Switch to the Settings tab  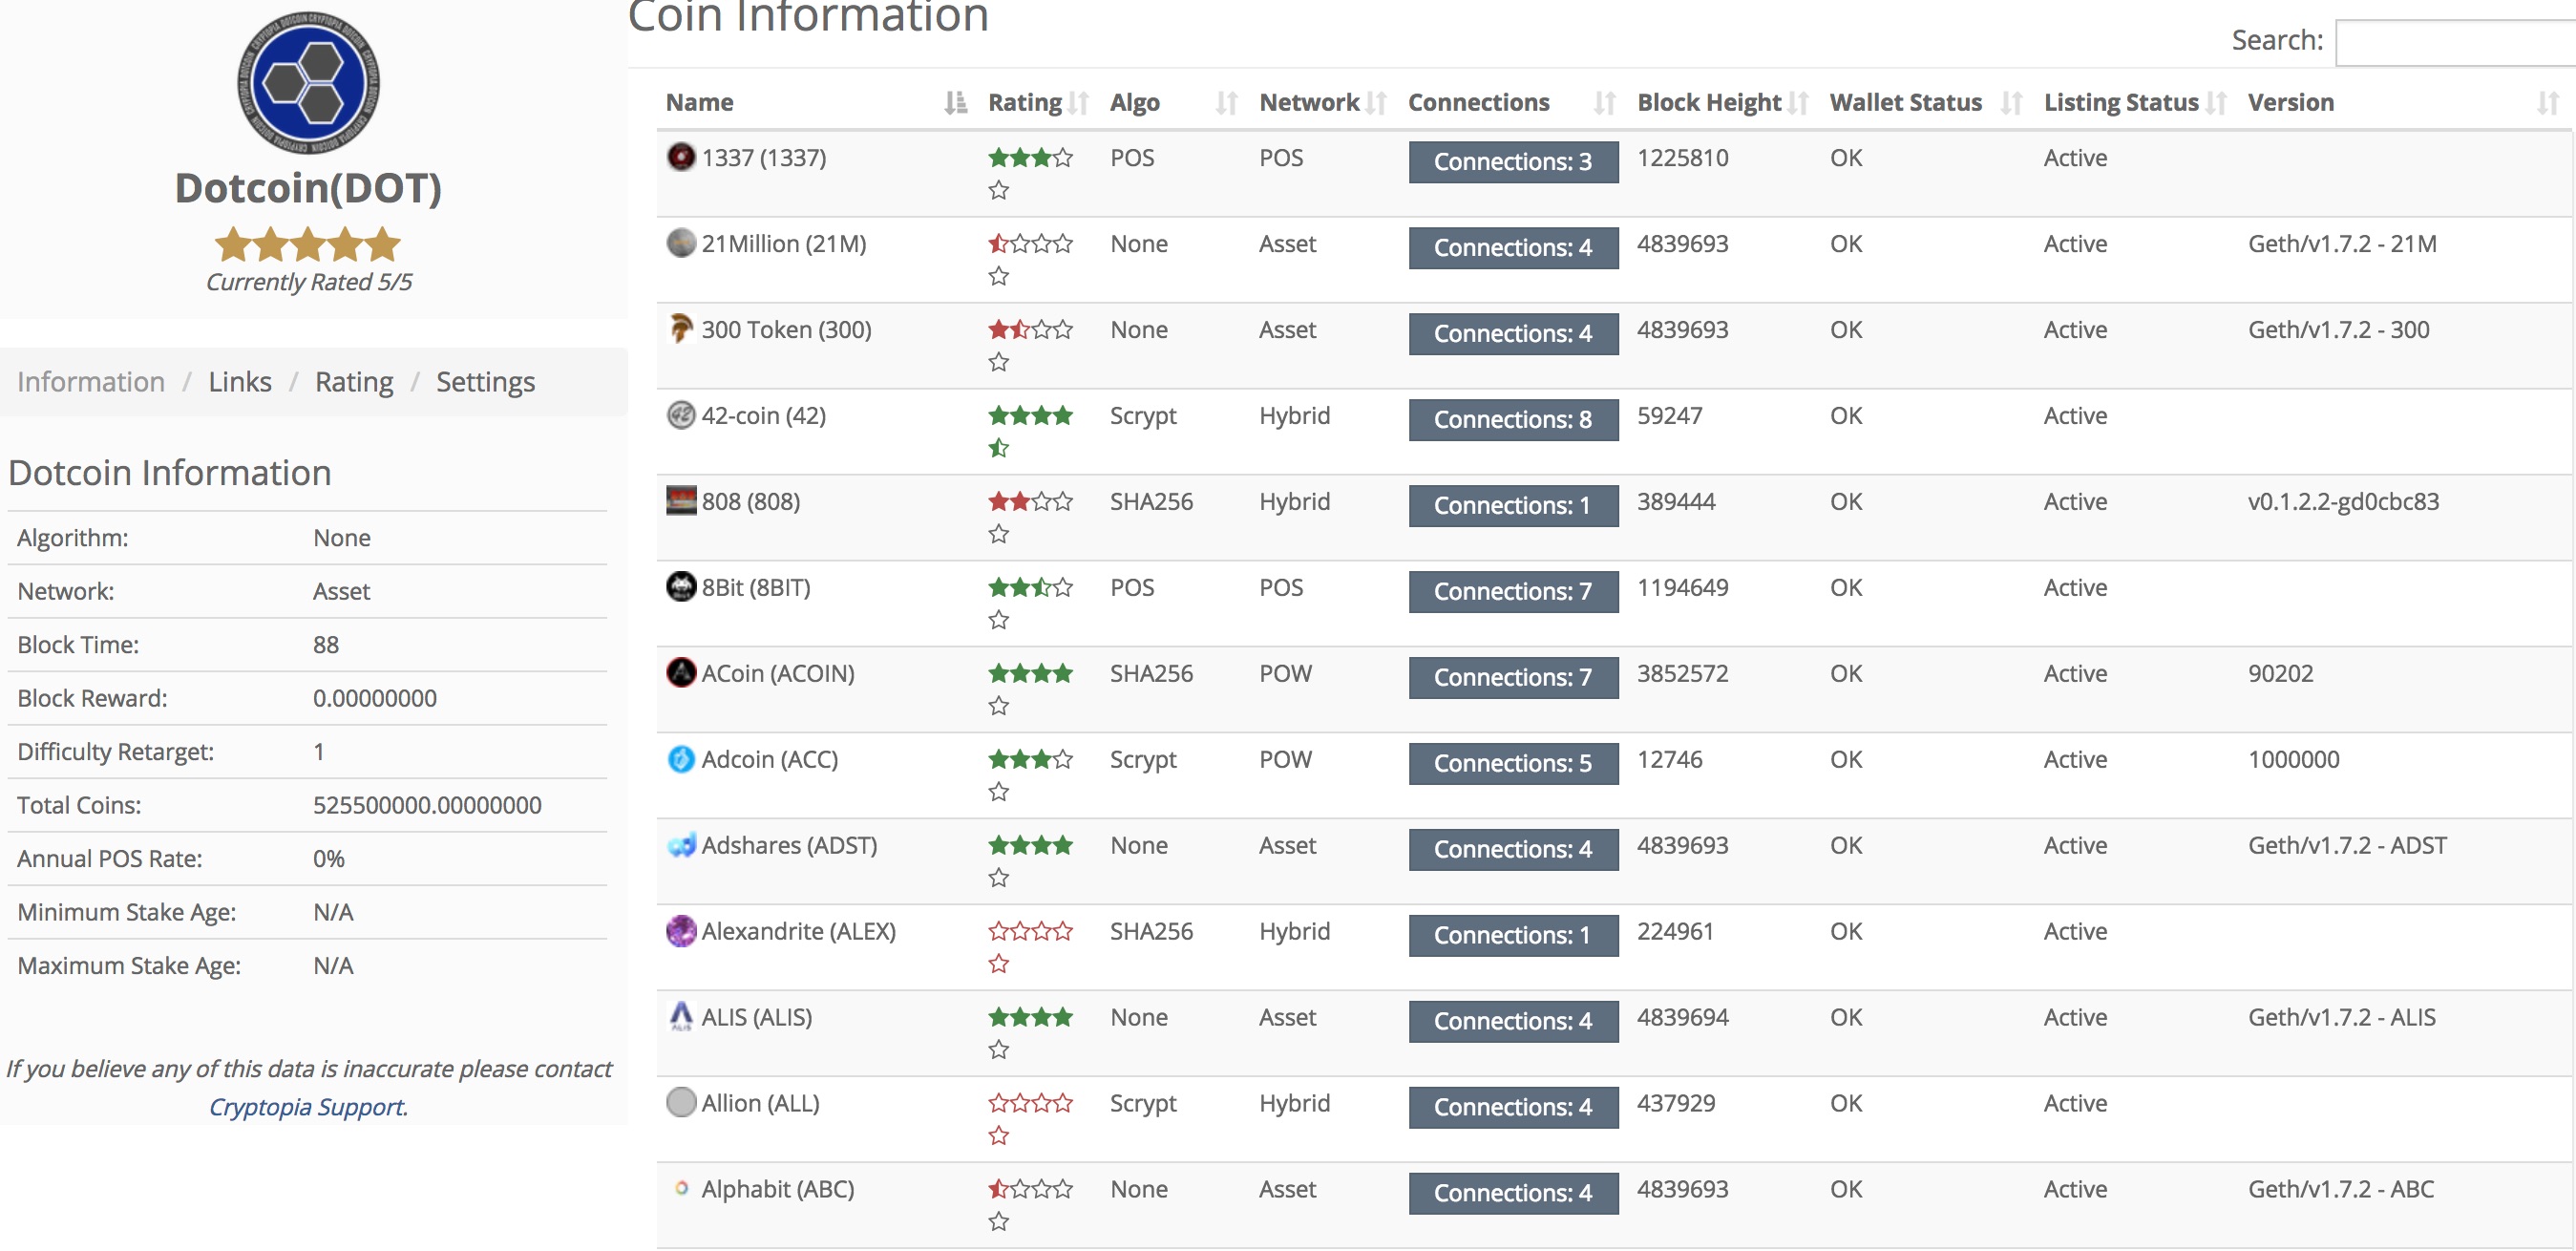pyautogui.click(x=485, y=382)
